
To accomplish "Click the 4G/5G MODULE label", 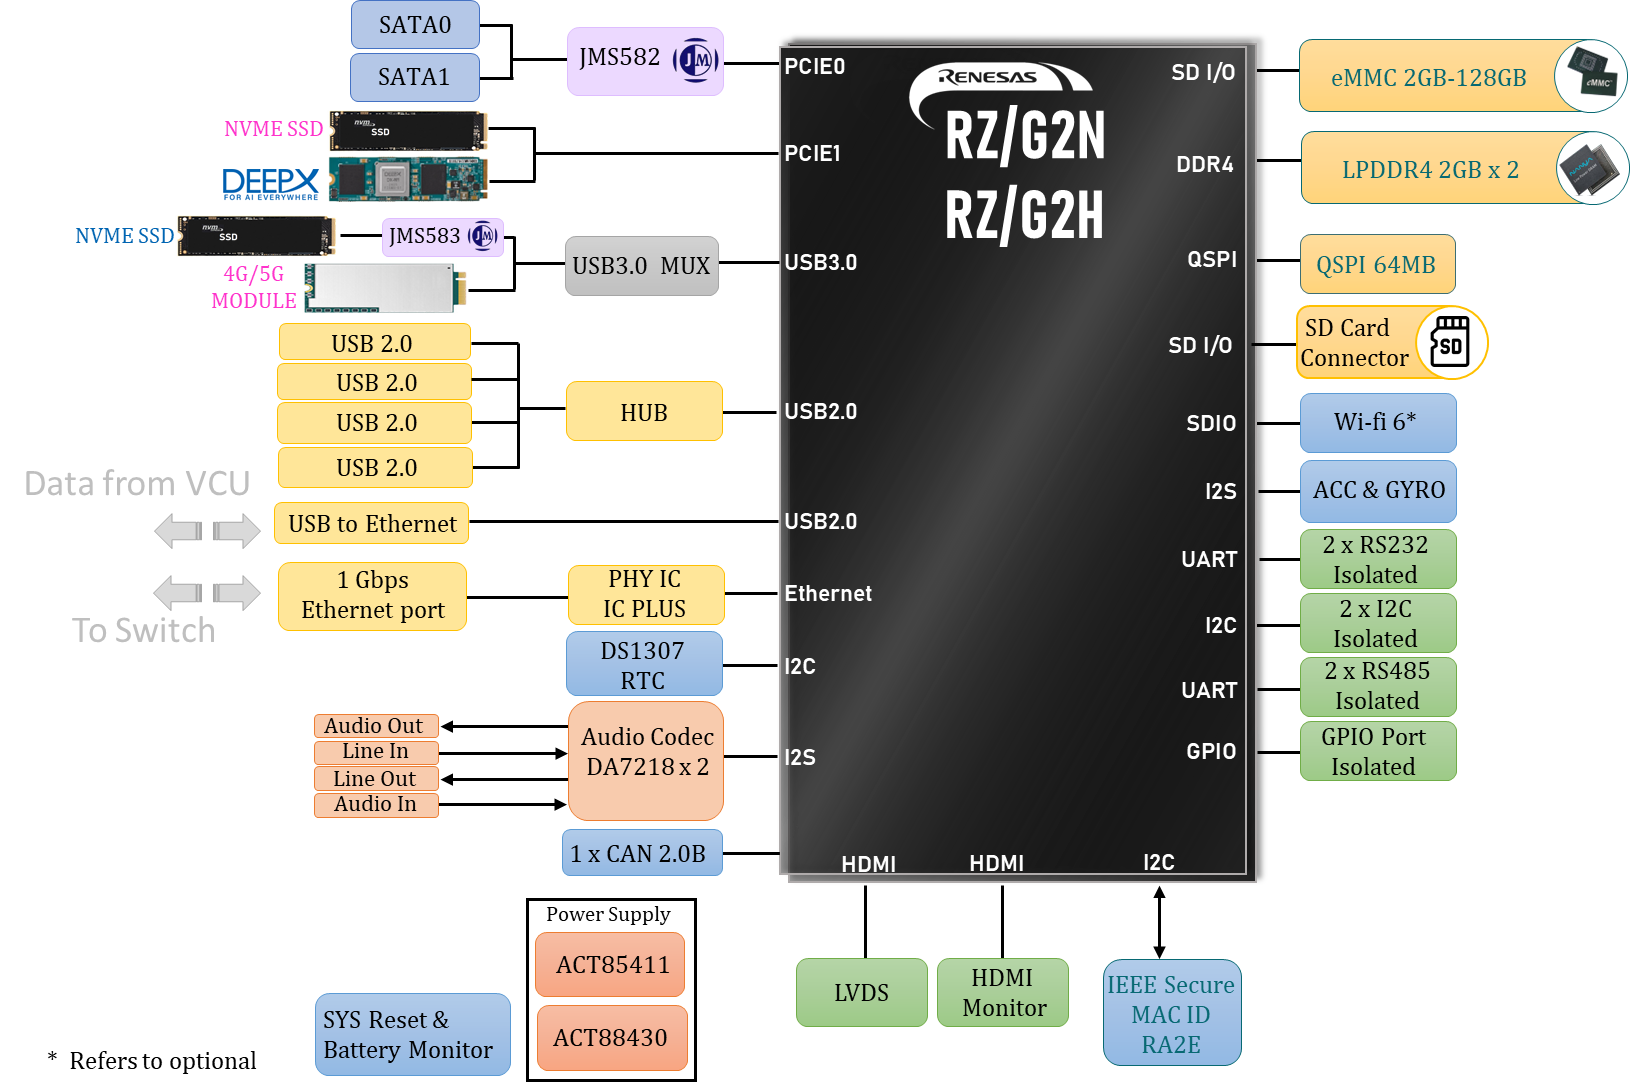I will 254,288.
